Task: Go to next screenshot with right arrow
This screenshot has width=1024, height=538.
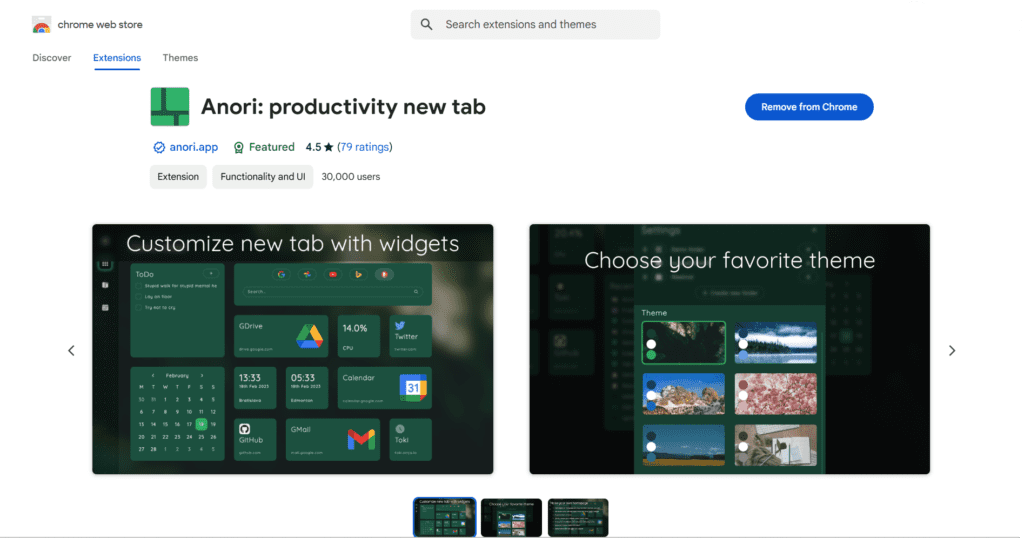Action: point(952,351)
